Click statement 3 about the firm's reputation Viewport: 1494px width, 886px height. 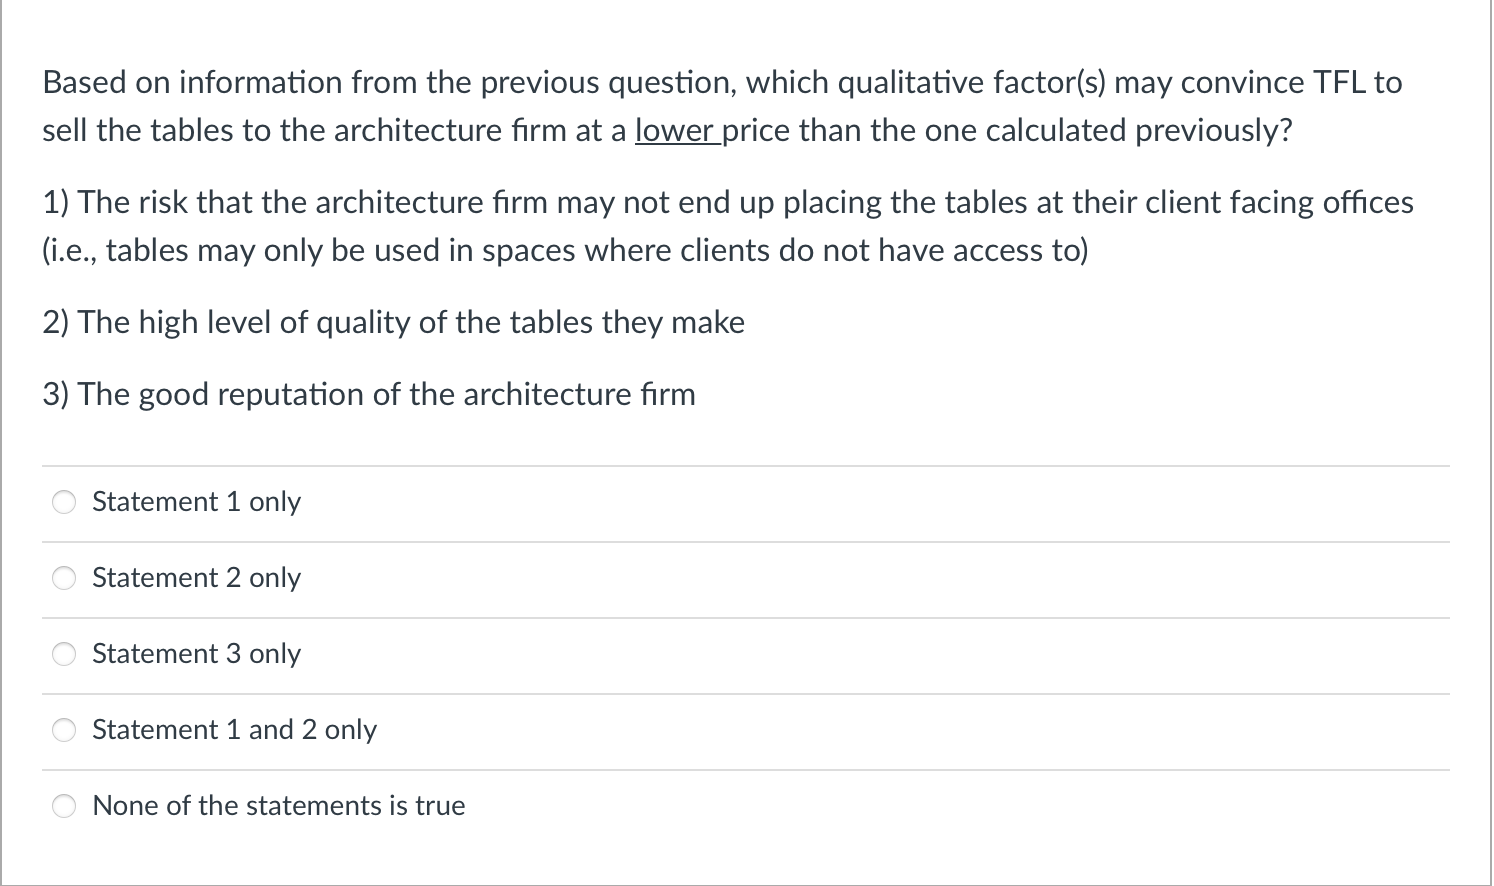[368, 394]
